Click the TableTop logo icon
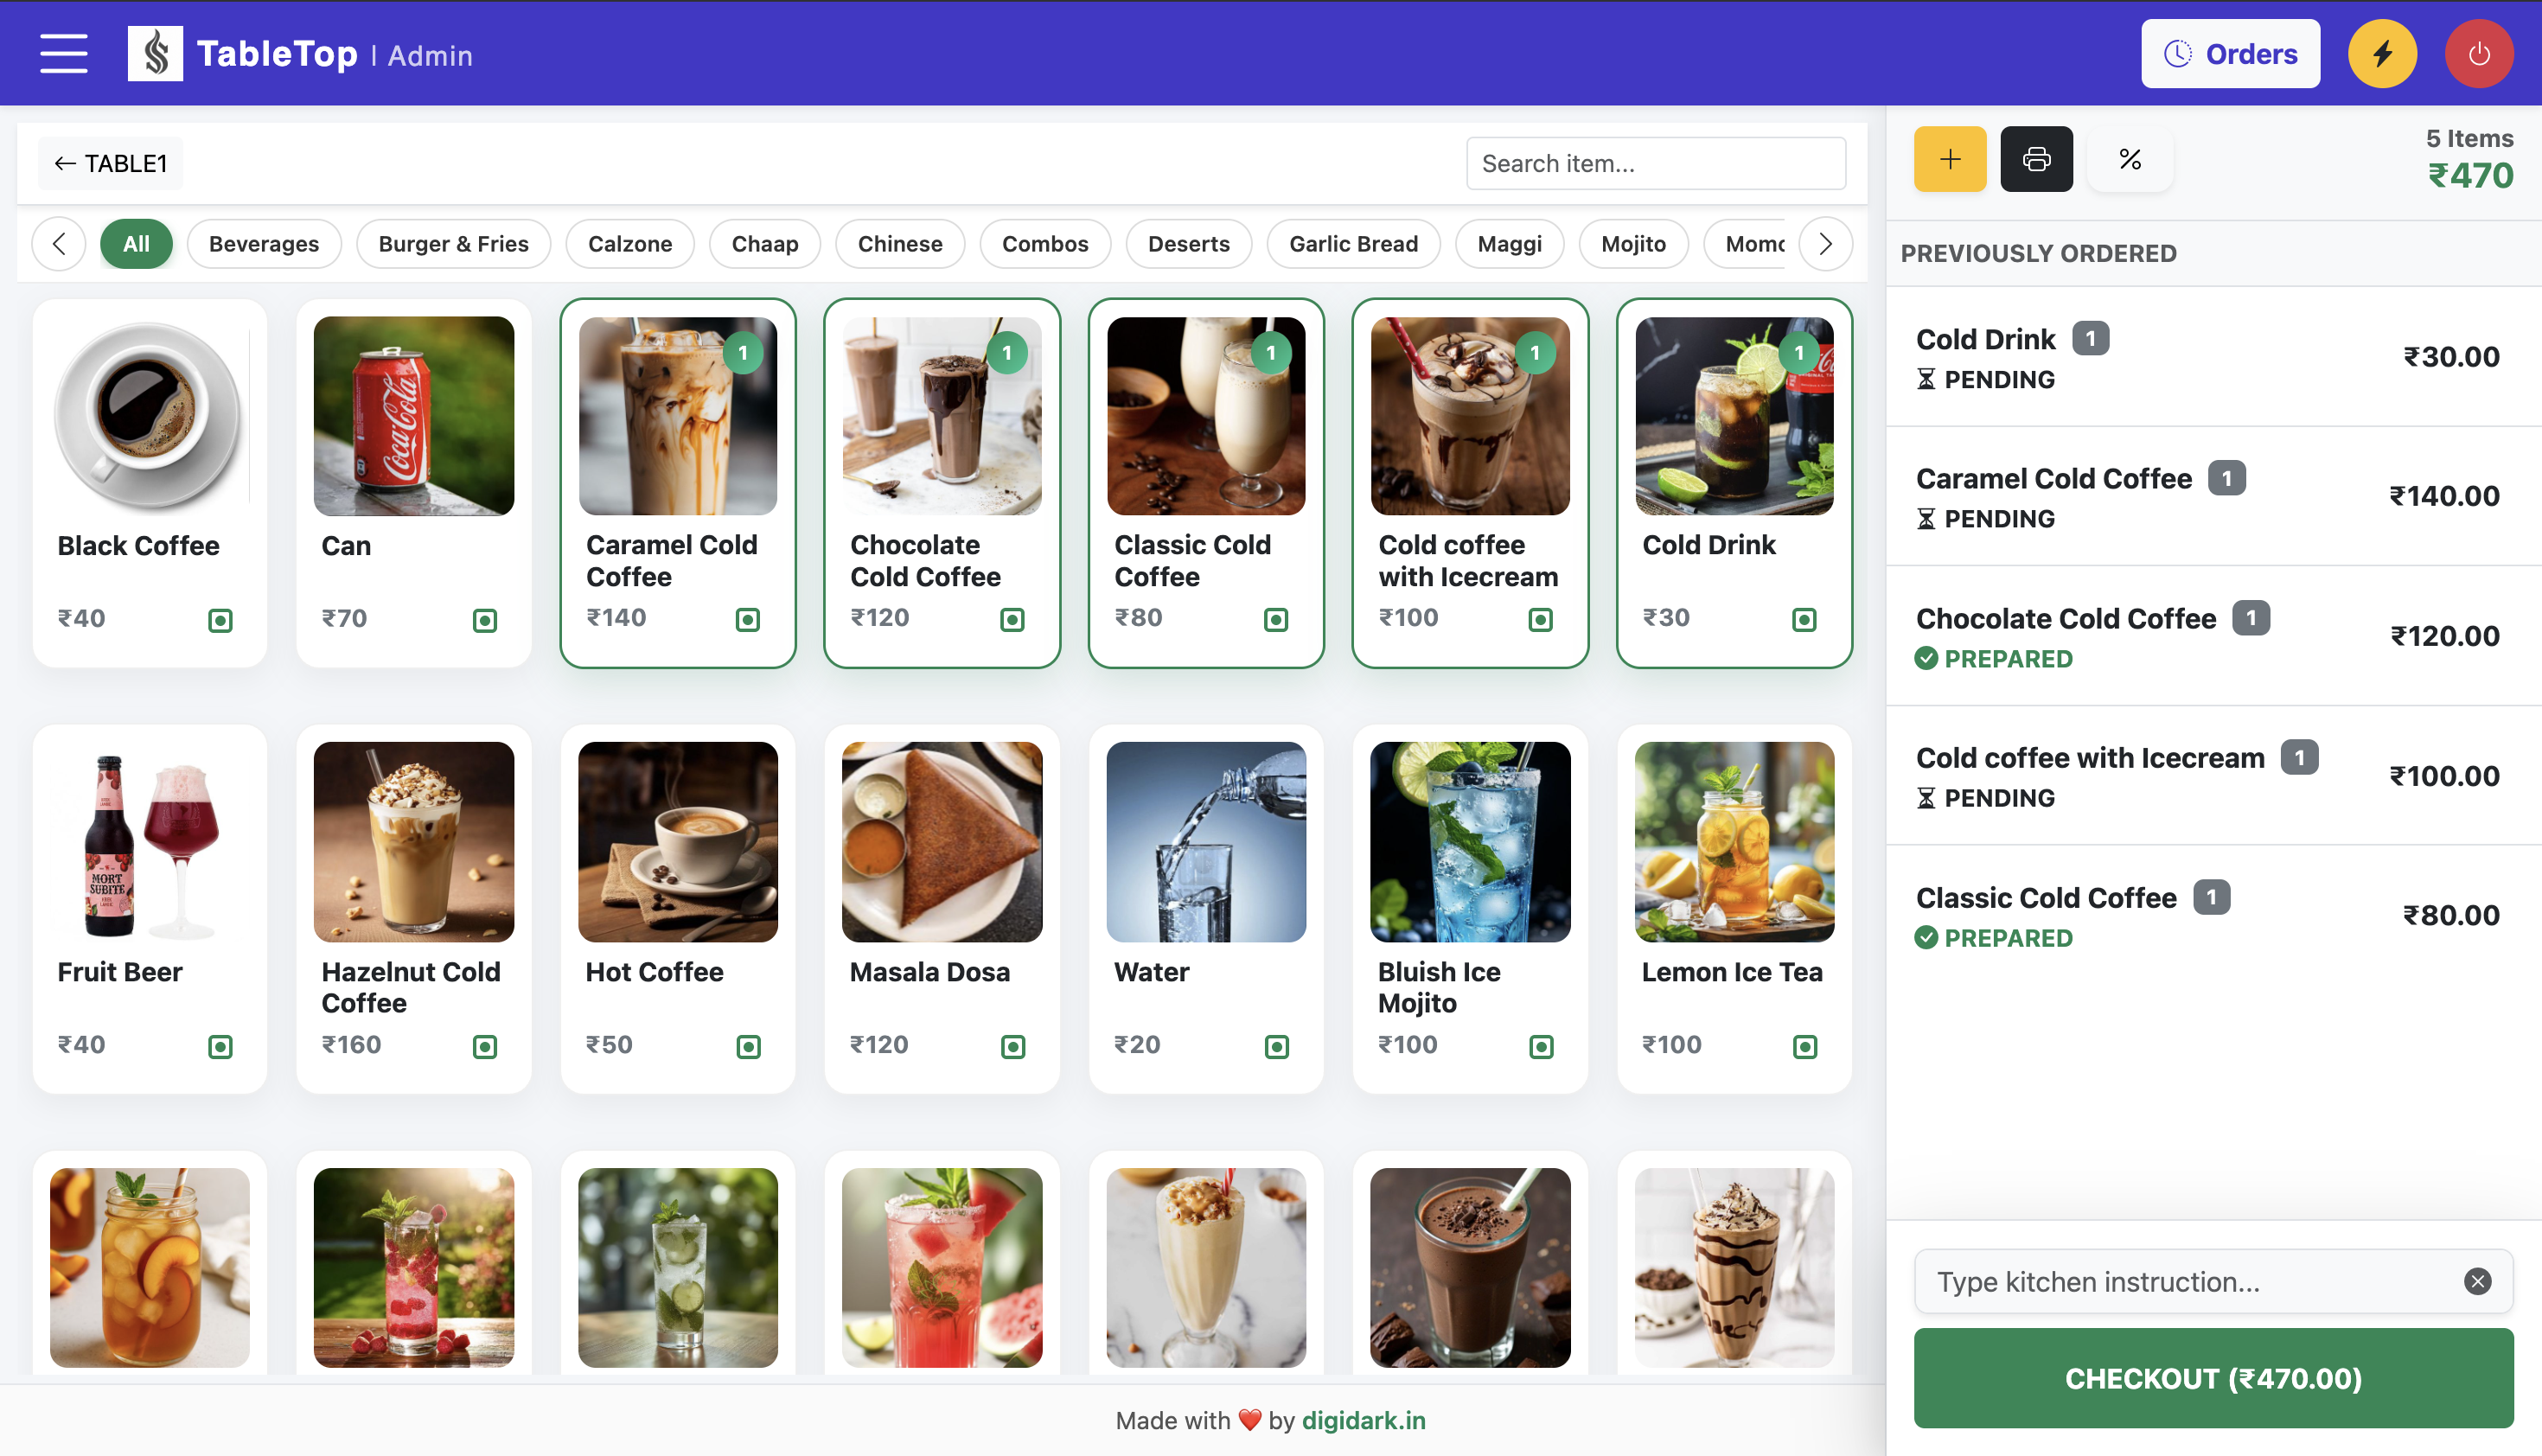 (x=155, y=54)
